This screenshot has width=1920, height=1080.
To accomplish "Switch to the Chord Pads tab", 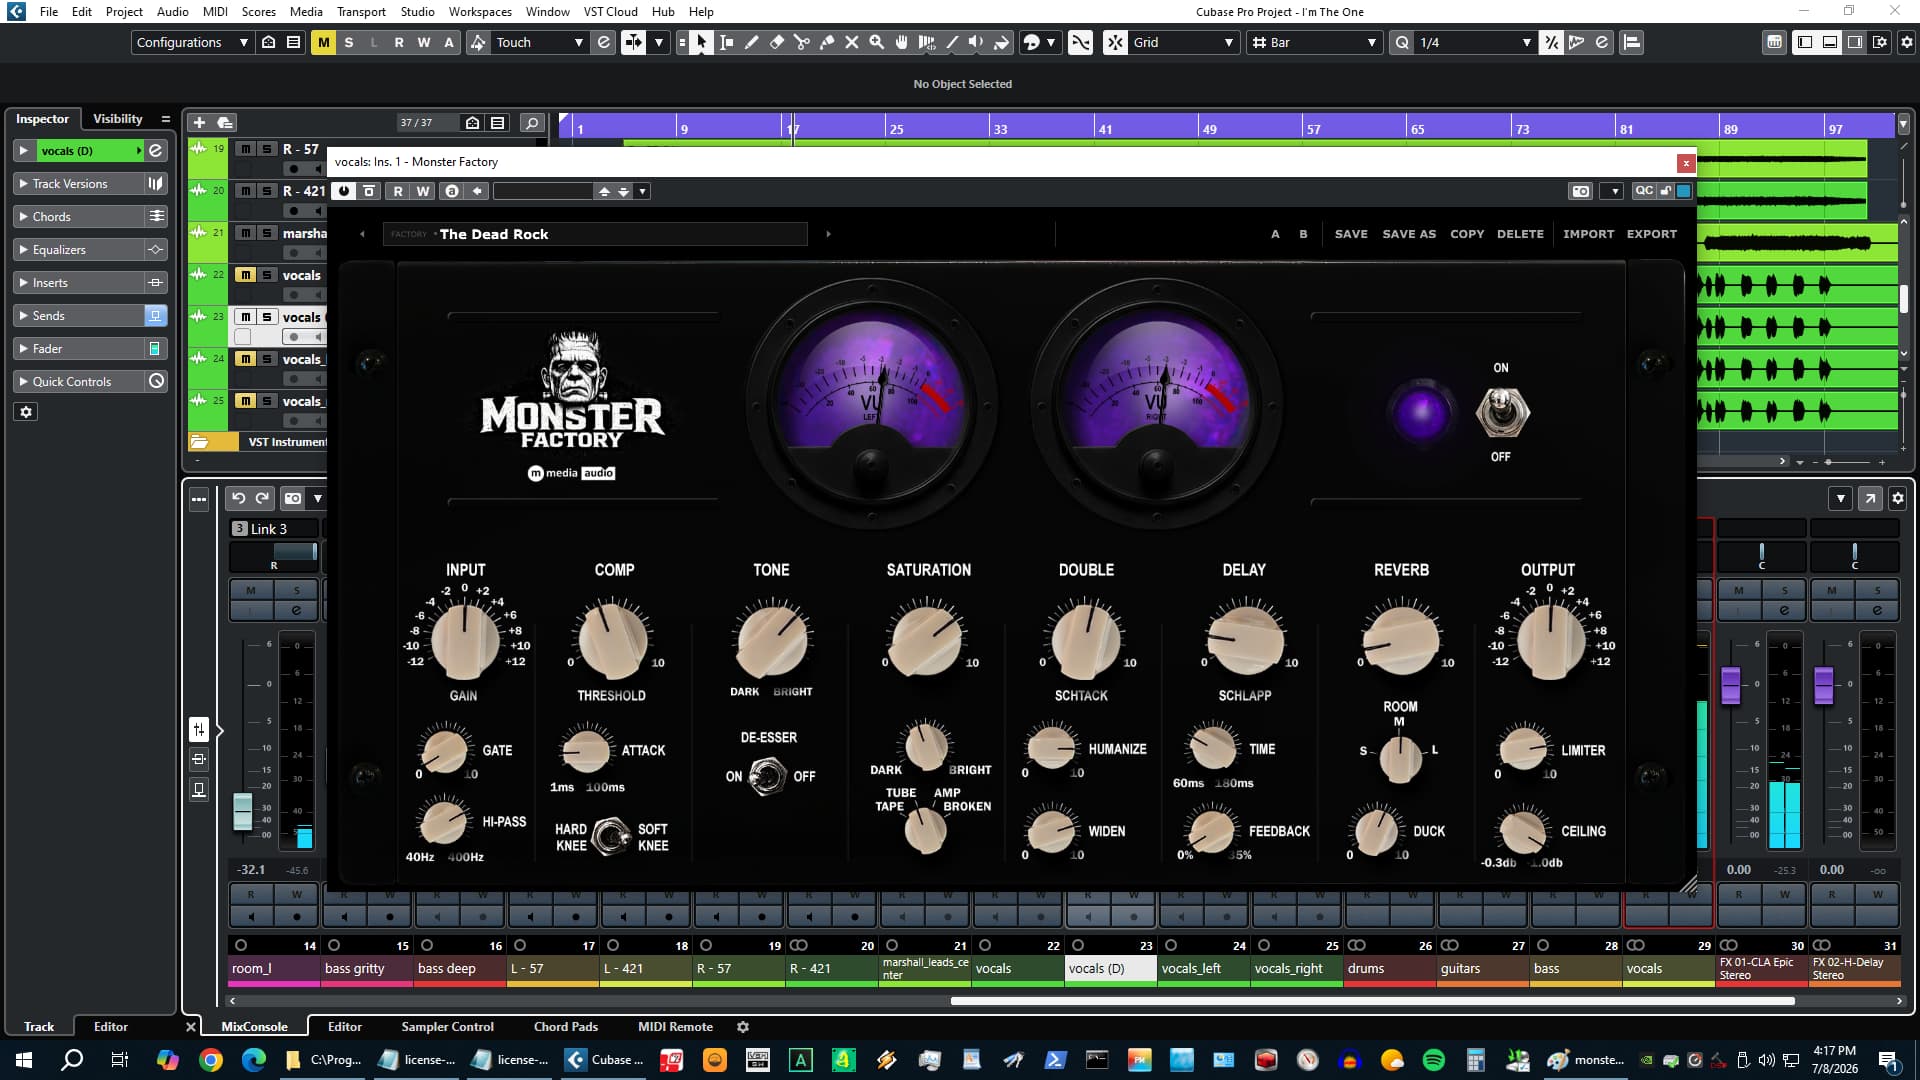I will 566,1027.
